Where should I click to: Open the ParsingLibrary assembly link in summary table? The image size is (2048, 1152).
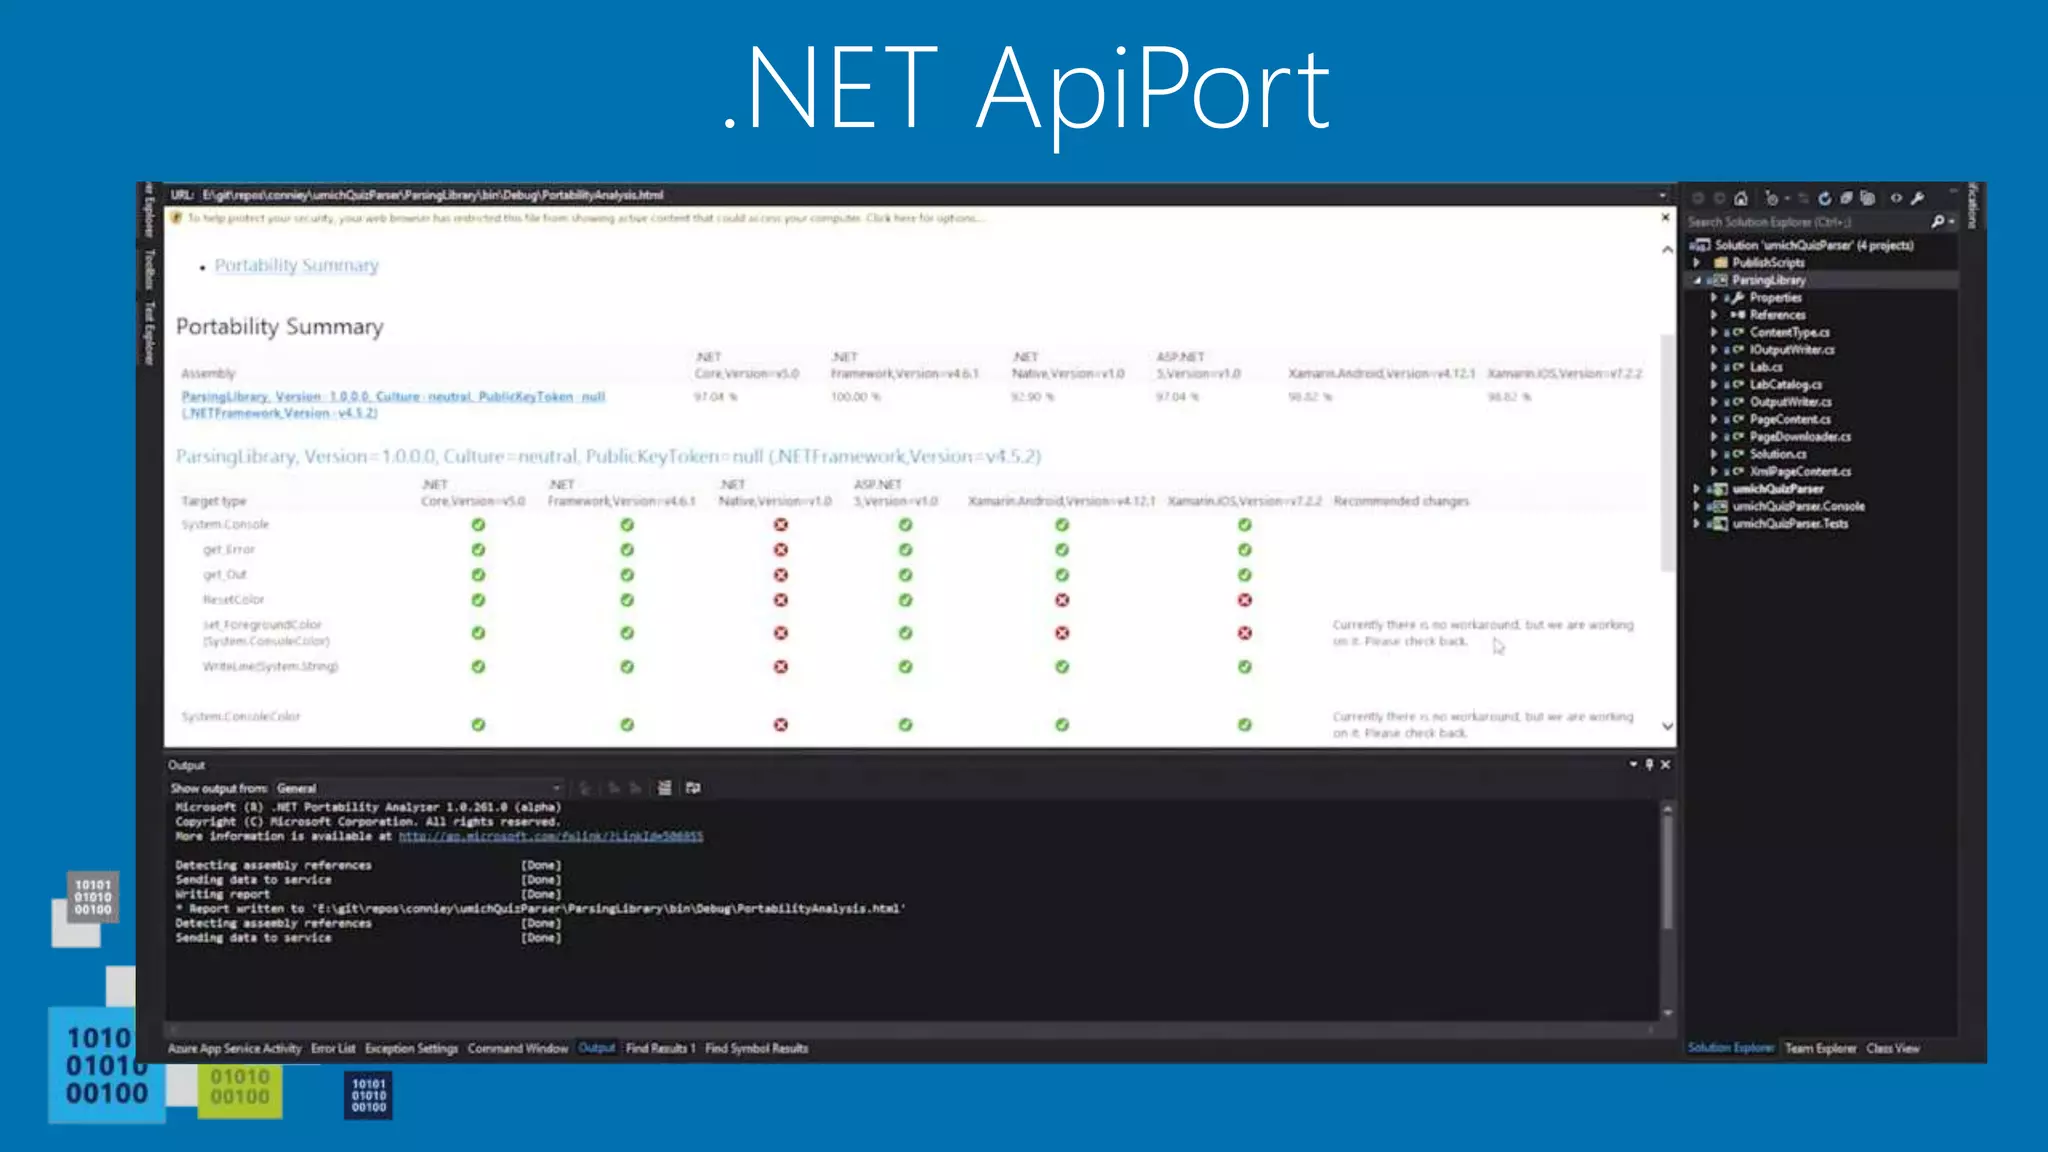[393, 405]
